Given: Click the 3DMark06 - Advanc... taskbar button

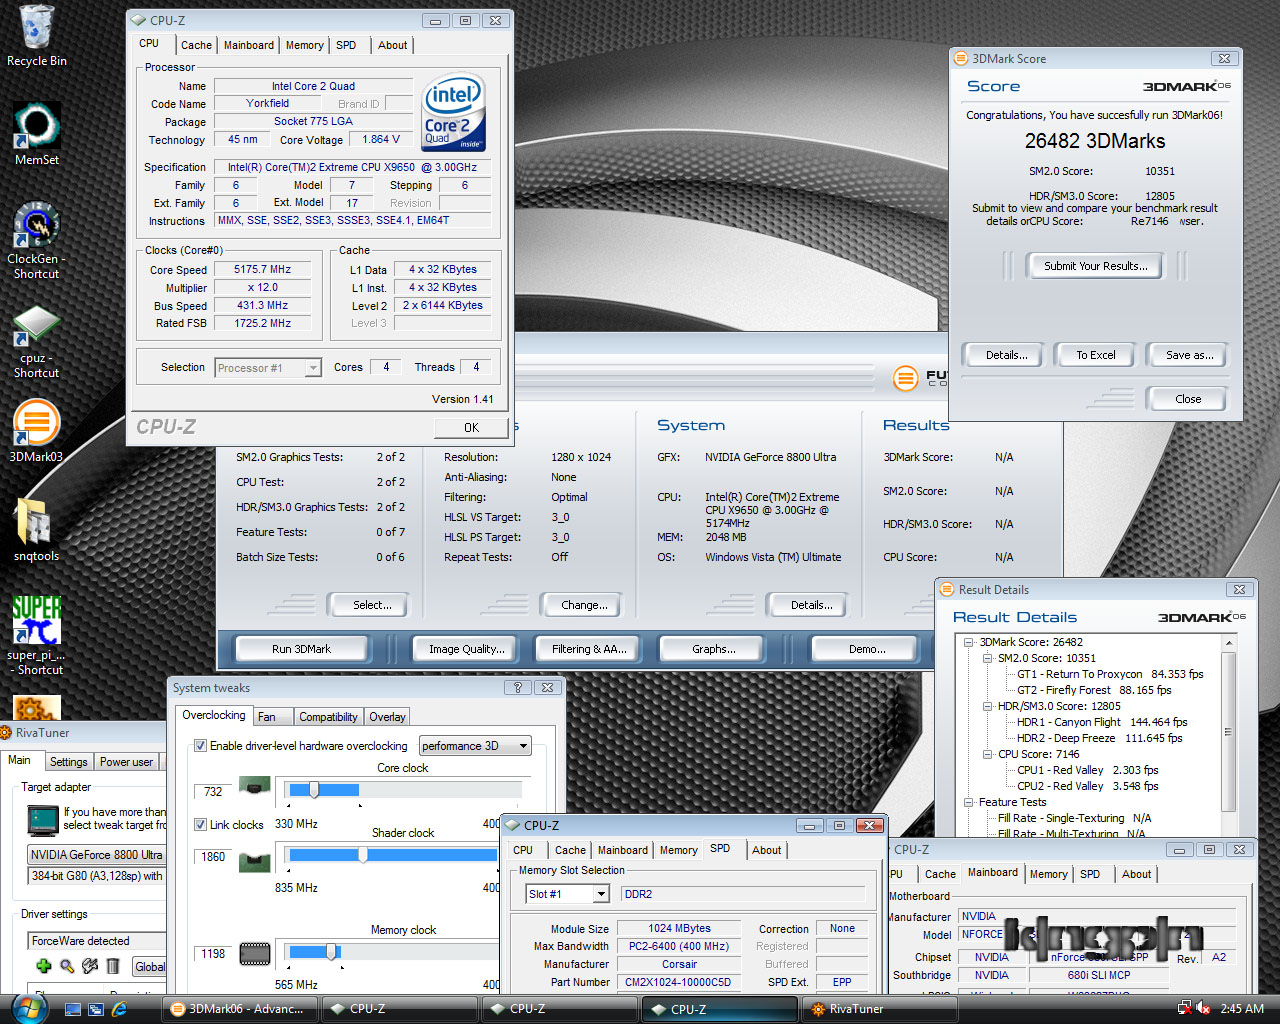Looking at the screenshot, I should click(240, 1009).
